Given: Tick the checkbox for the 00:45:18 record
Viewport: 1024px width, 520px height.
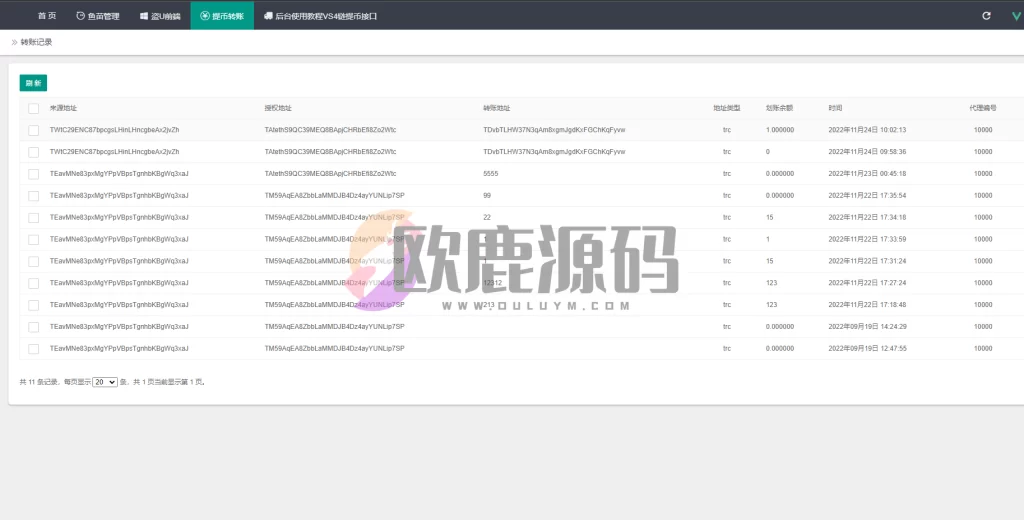Looking at the screenshot, I should click(33, 174).
